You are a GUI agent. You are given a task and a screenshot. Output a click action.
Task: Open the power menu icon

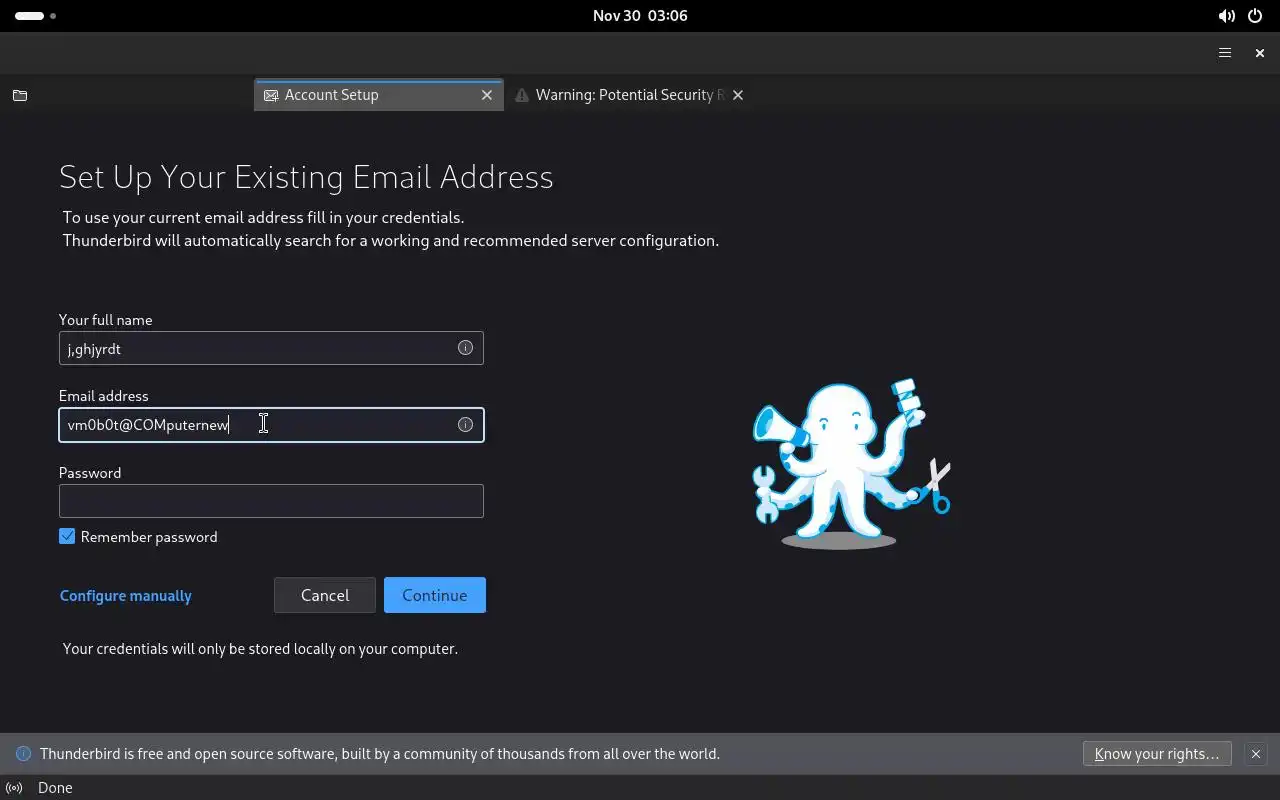[x=1256, y=16]
